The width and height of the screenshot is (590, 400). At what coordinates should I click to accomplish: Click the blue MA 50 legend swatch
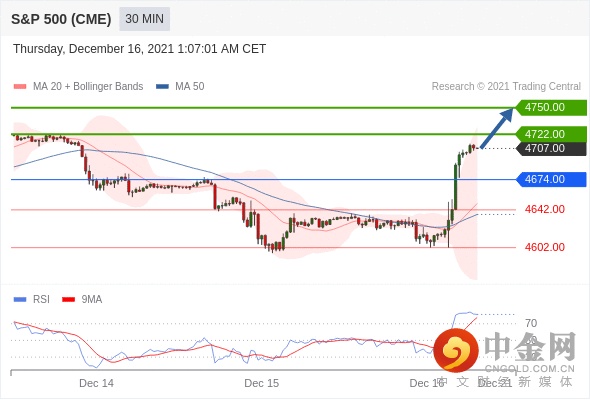pyautogui.click(x=162, y=87)
